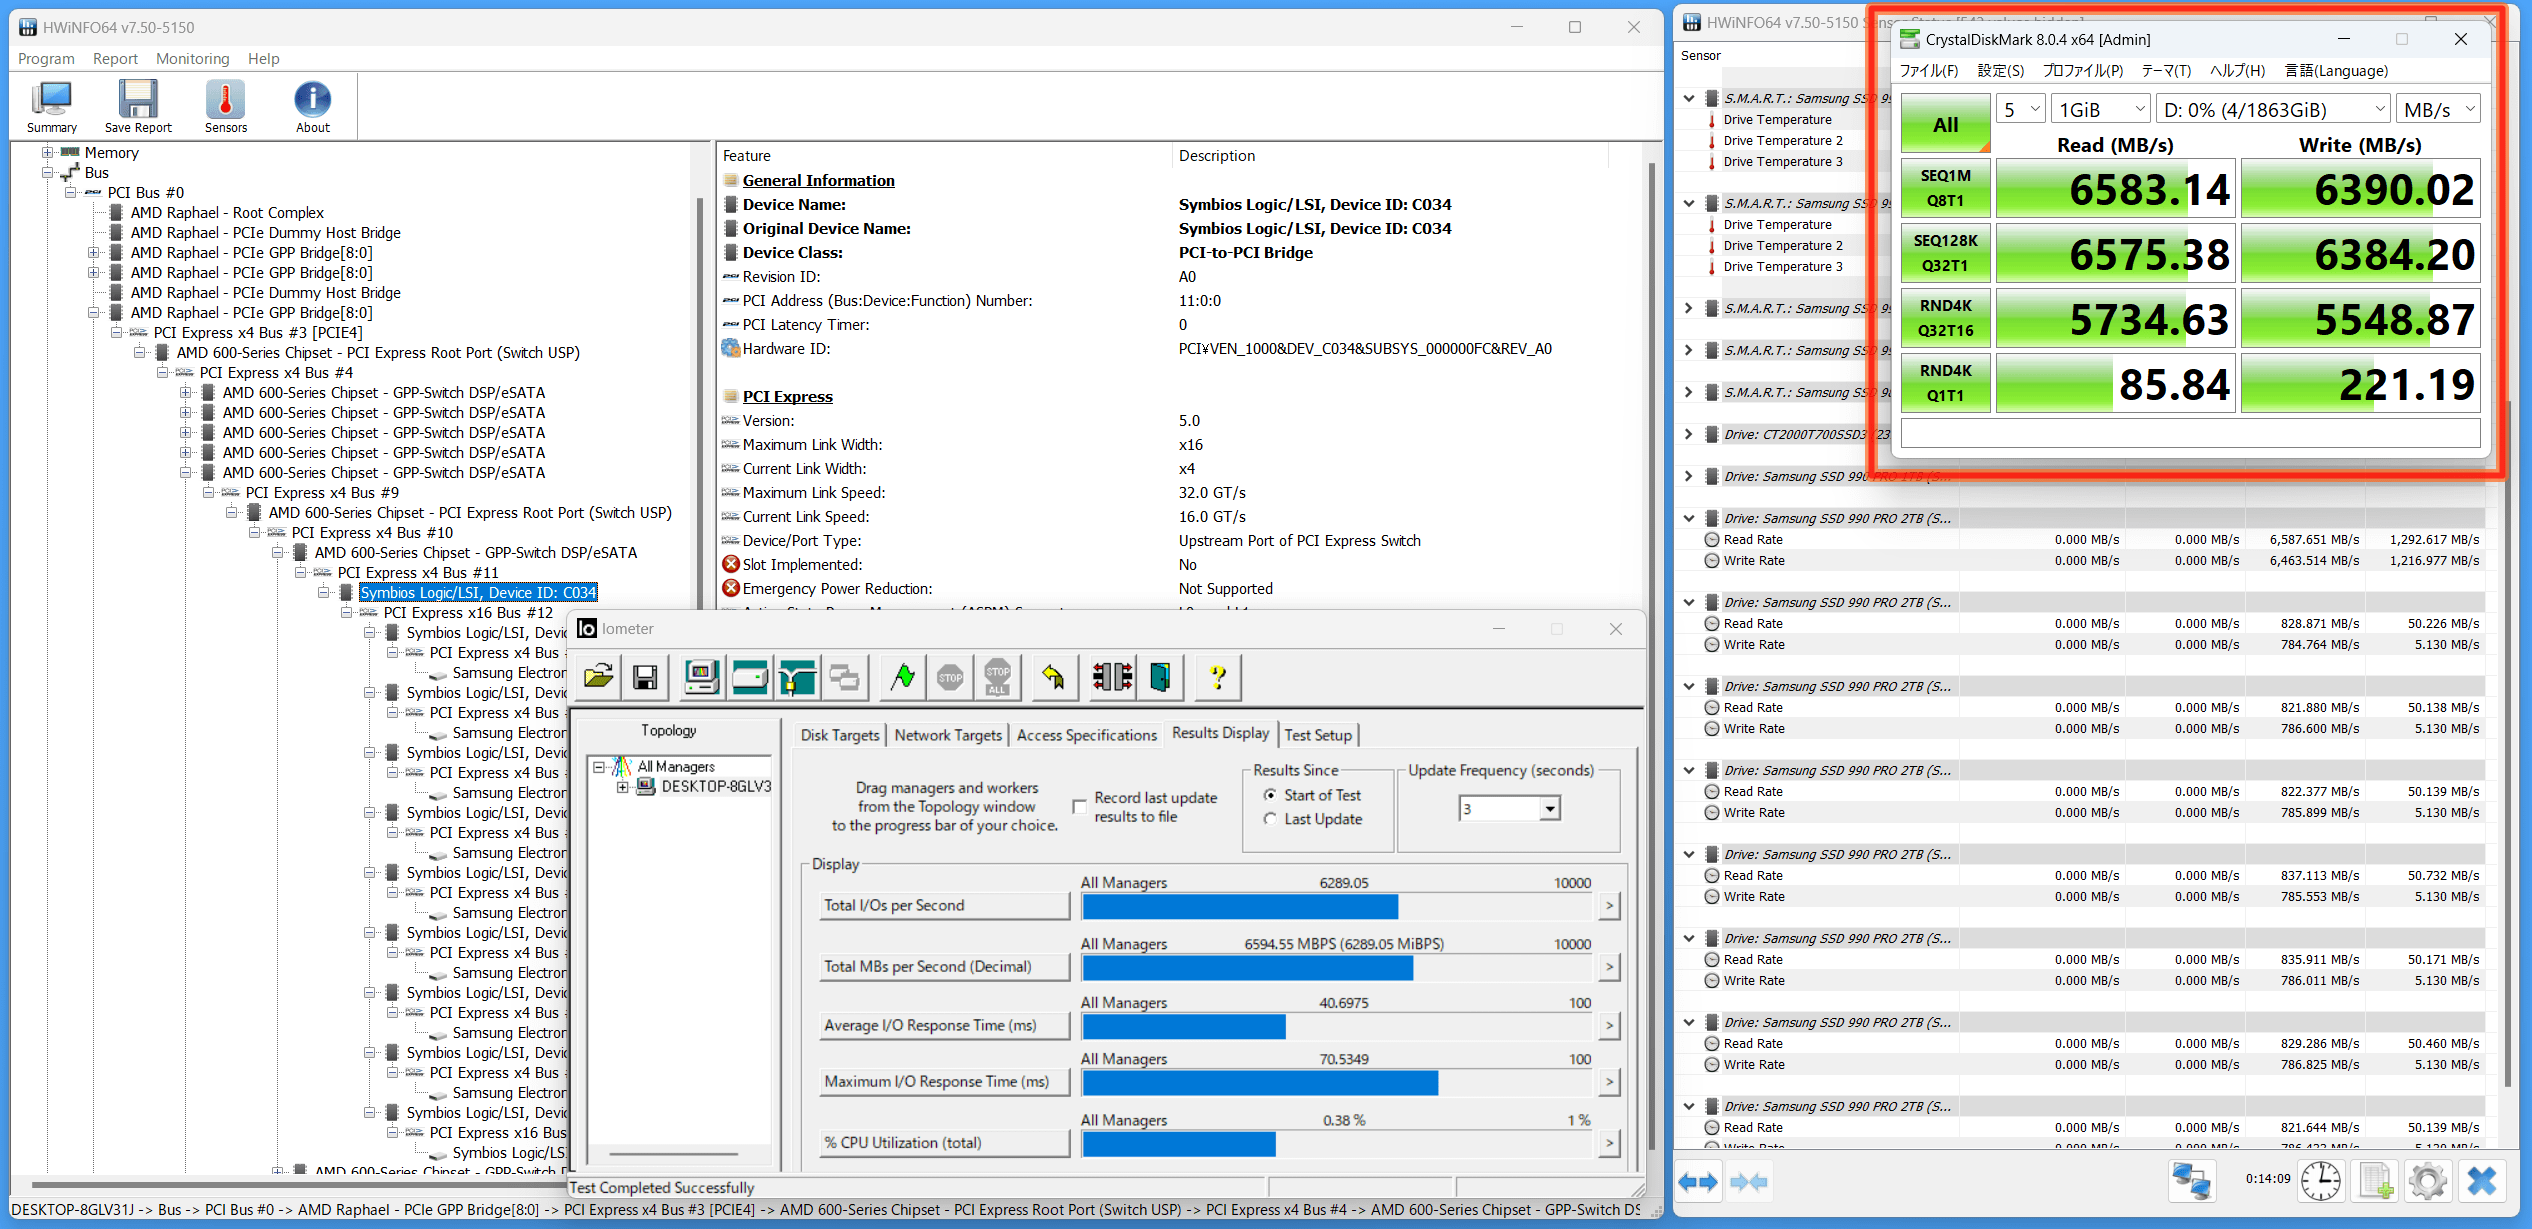The image size is (2532, 1229).
Task: Open the drive selection dropdown D: 0%
Action: [x=2273, y=109]
